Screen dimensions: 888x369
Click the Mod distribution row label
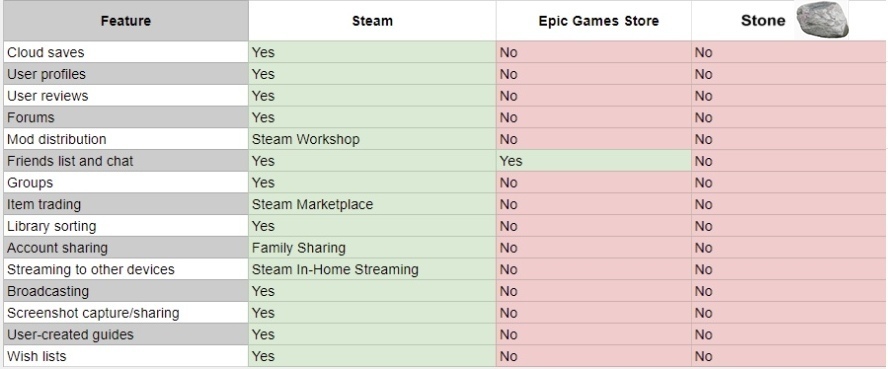tap(126, 139)
